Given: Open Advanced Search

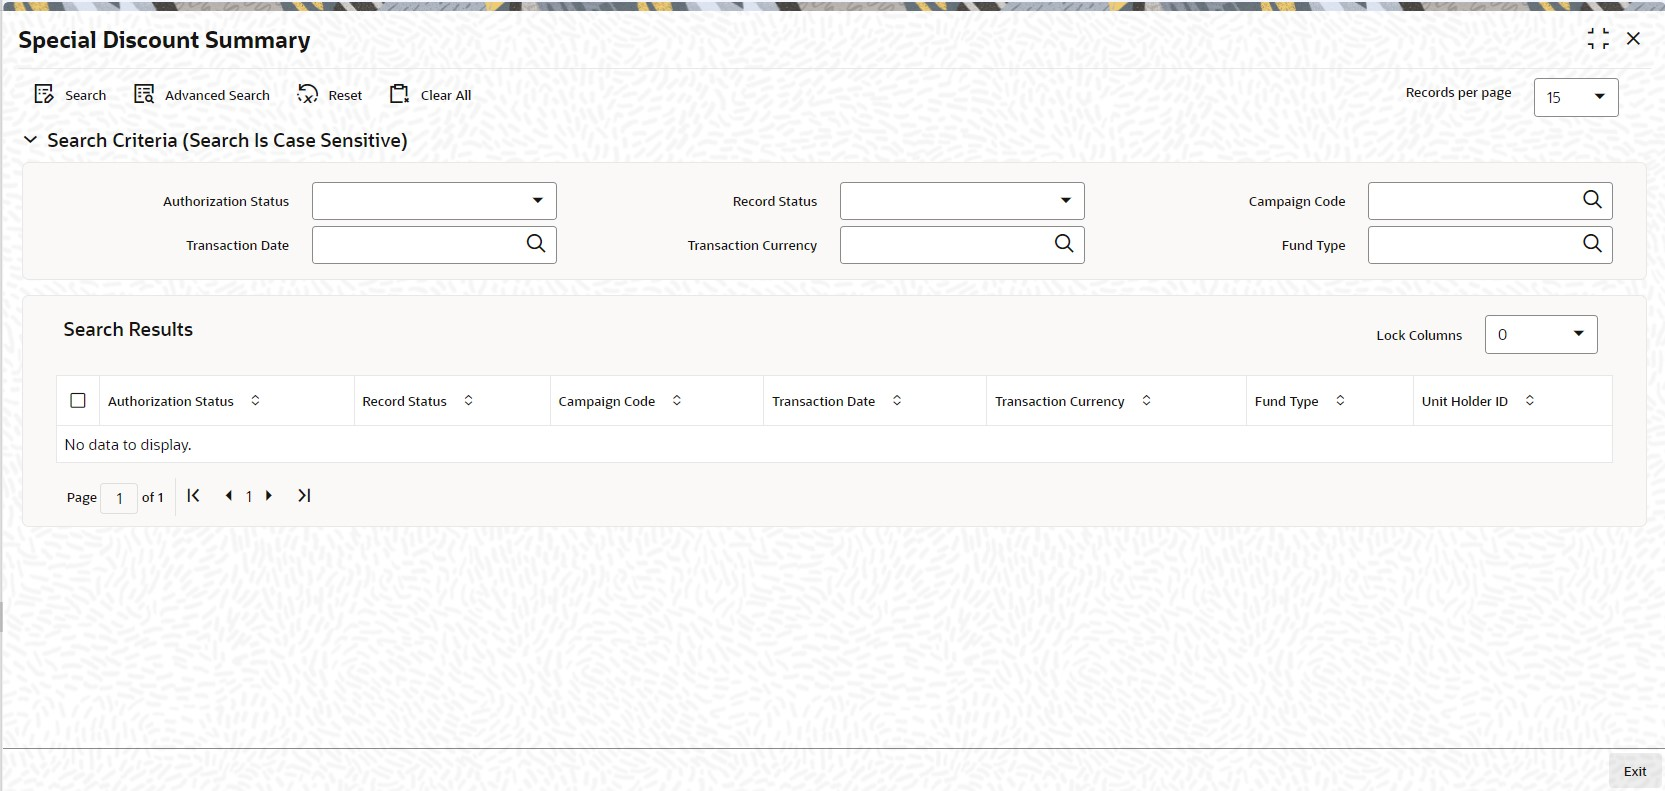Looking at the screenshot, I should coord(202,95).
